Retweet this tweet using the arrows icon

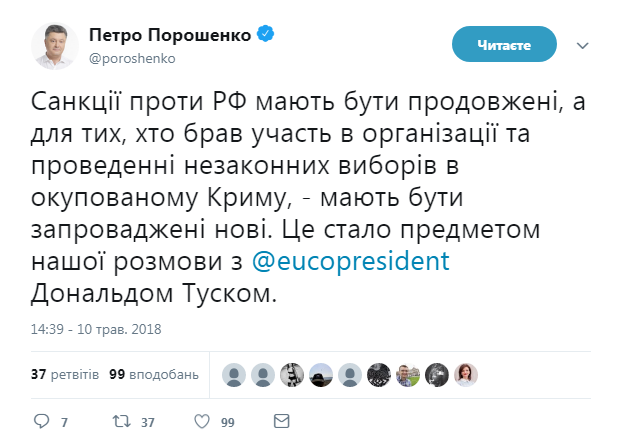pos(121,422)
